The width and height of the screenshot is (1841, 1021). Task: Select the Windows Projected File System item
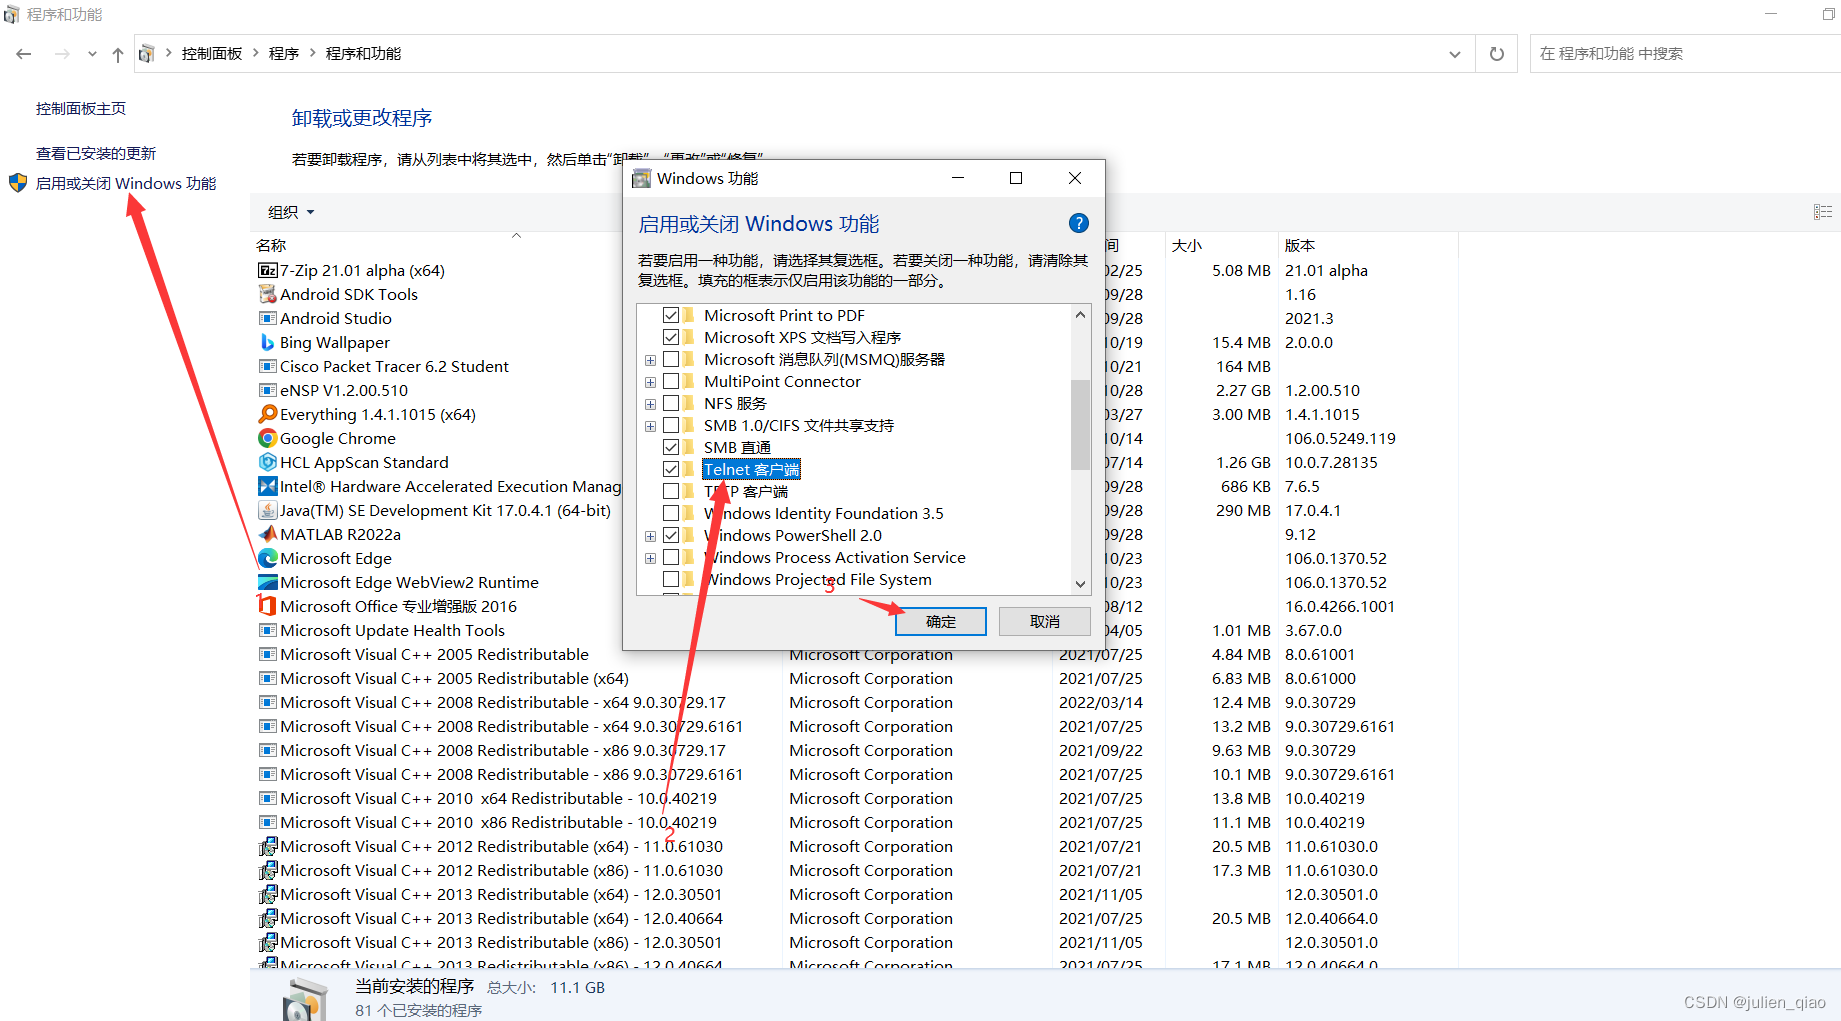[x=818, y=579]
